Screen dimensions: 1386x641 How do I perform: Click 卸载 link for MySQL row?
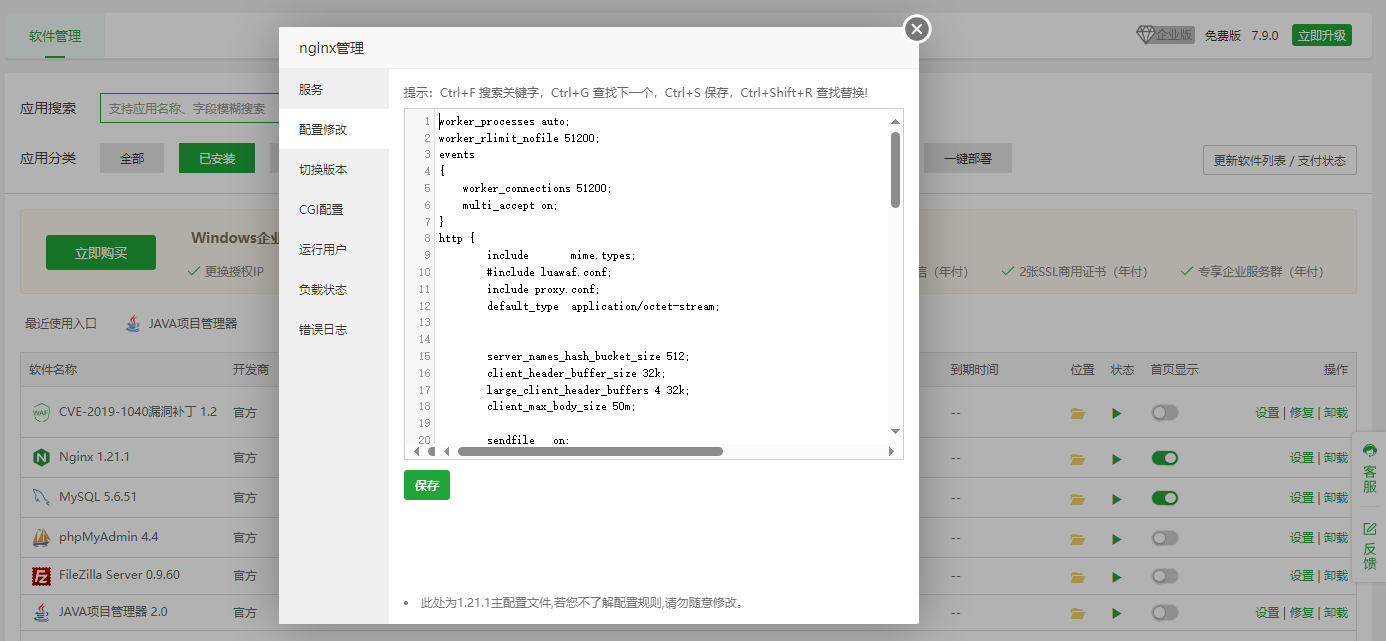click(x=1336, y=497)
